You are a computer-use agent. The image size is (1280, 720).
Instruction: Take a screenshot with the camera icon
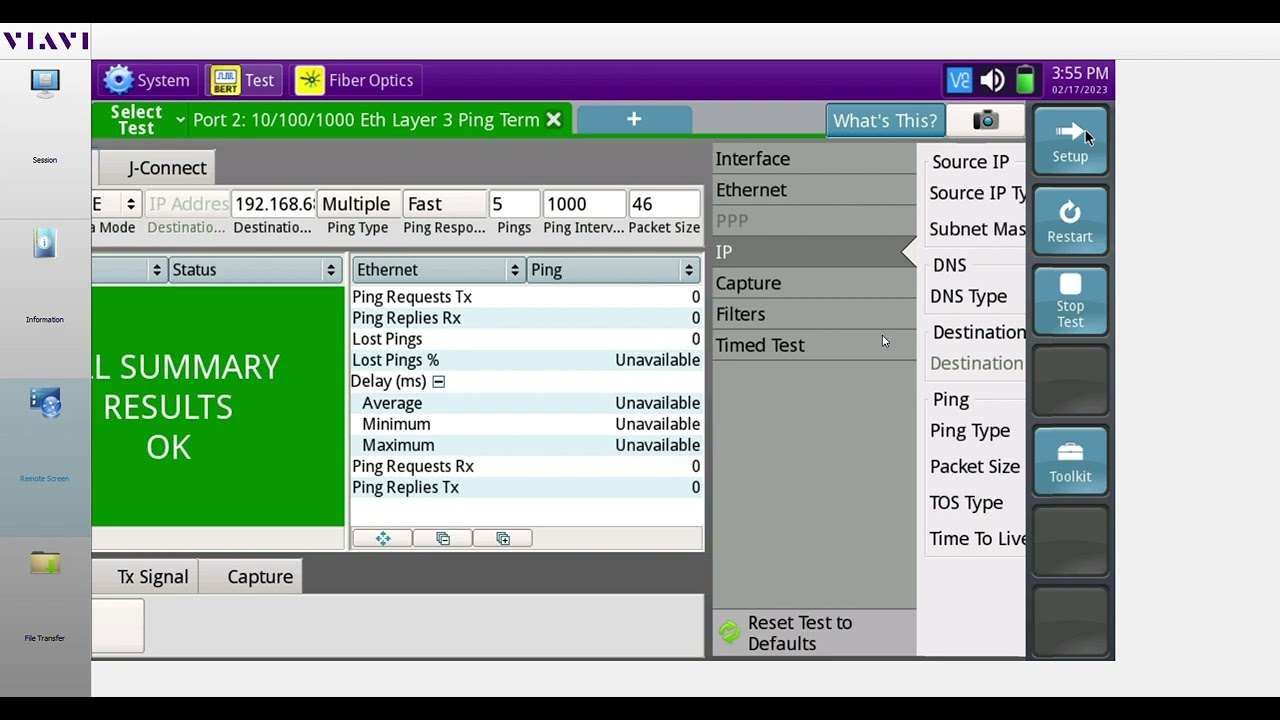[x=985, y=120]
